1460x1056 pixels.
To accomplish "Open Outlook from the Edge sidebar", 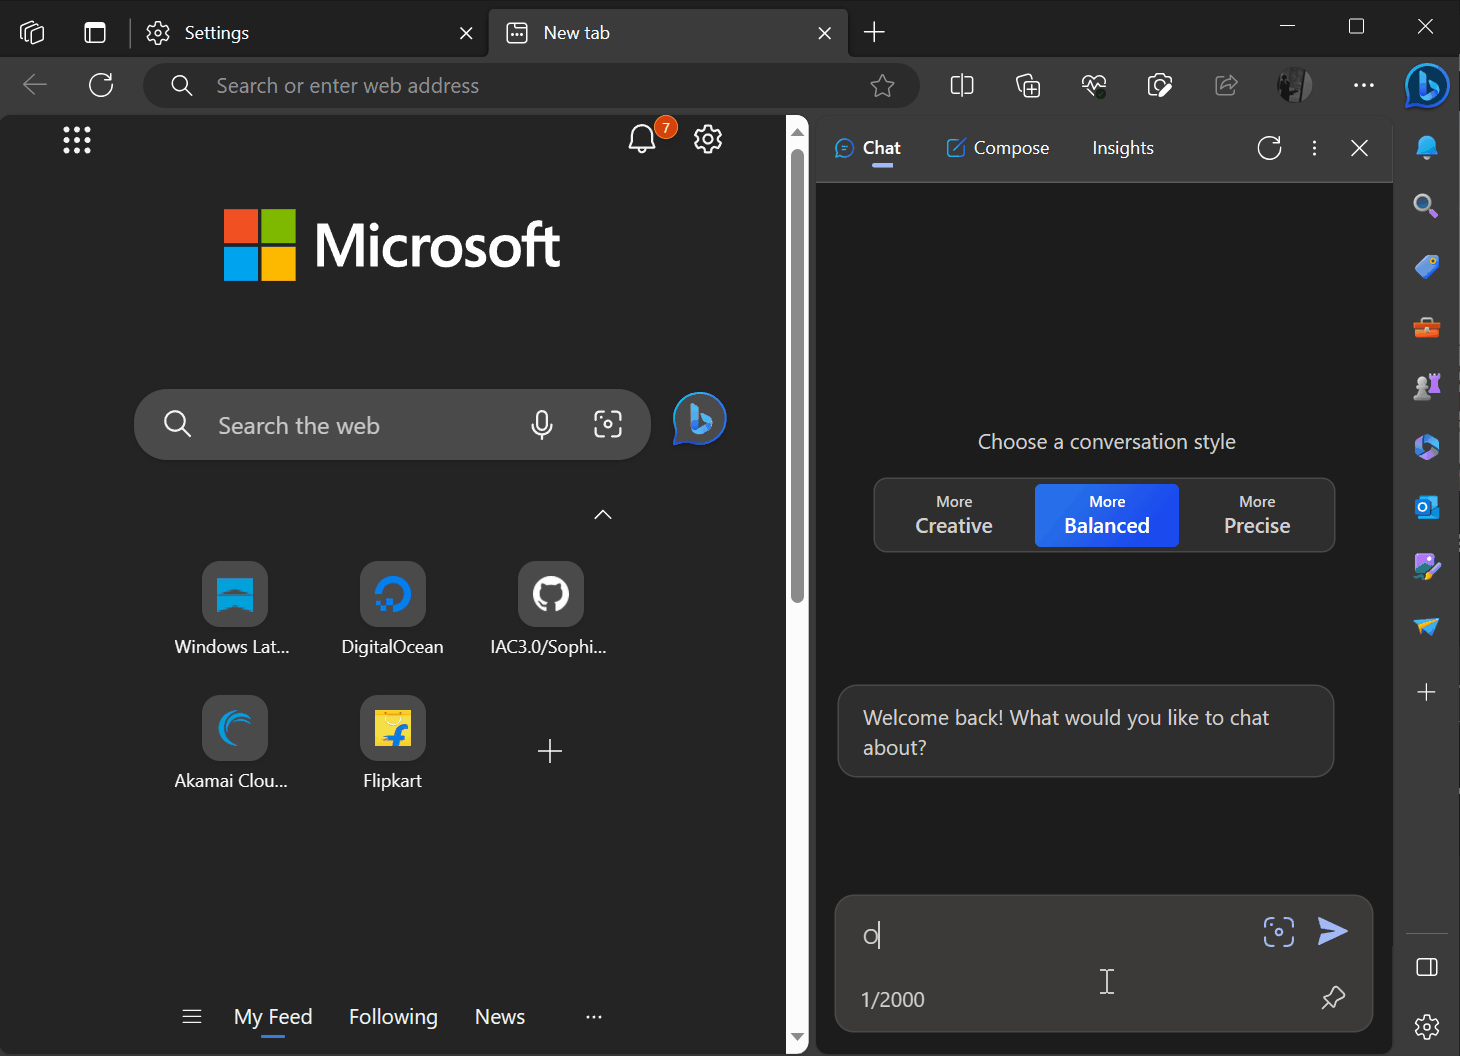I will pos(1426,507).
